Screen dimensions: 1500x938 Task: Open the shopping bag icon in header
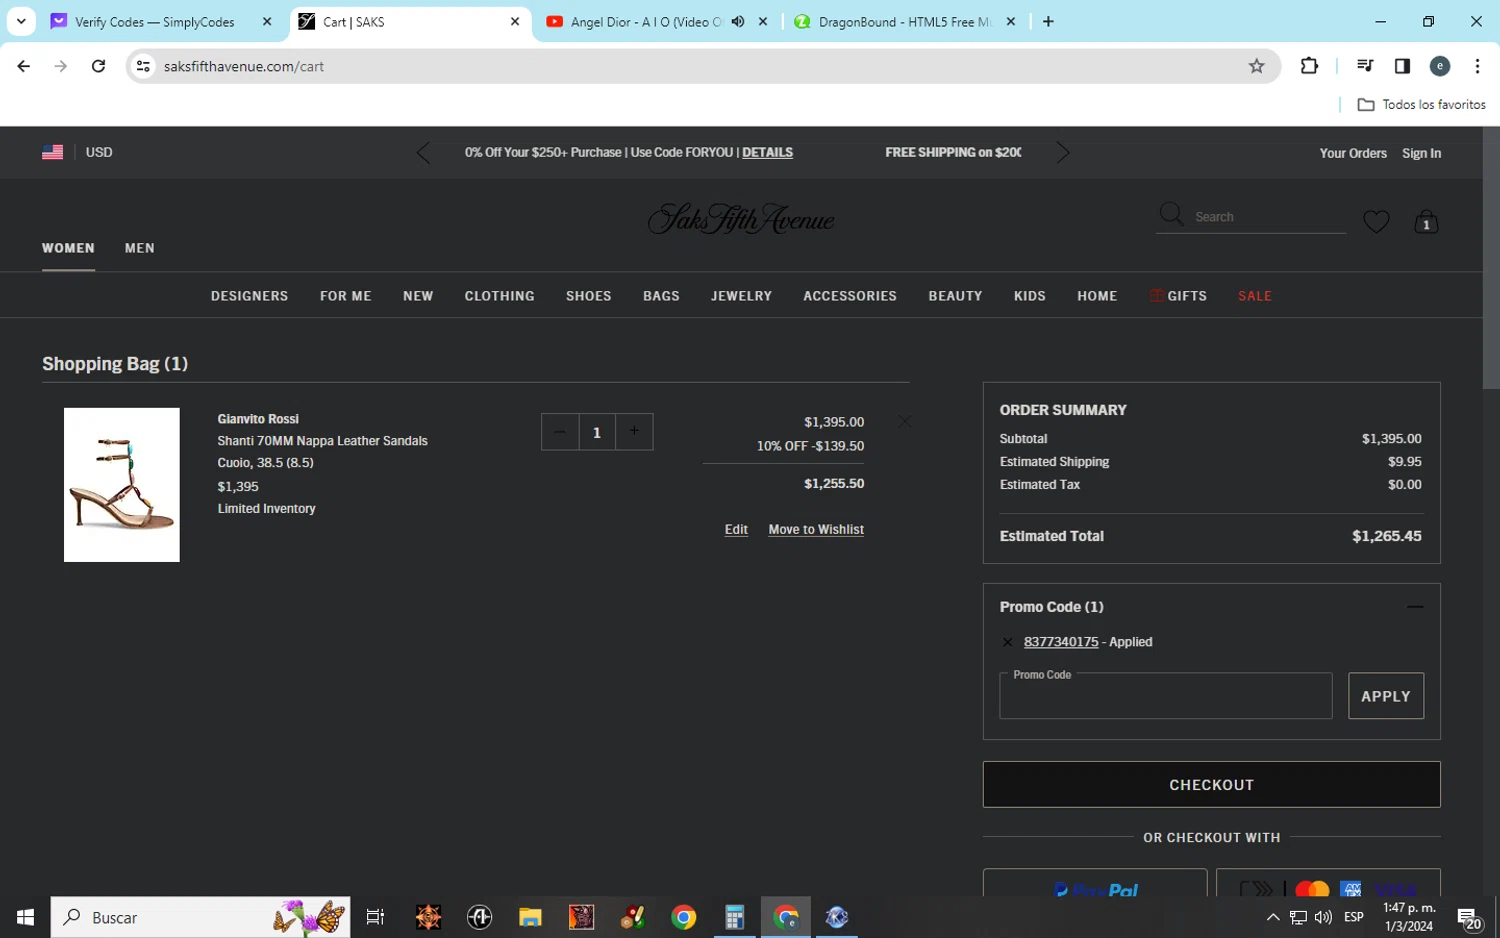1426,221
